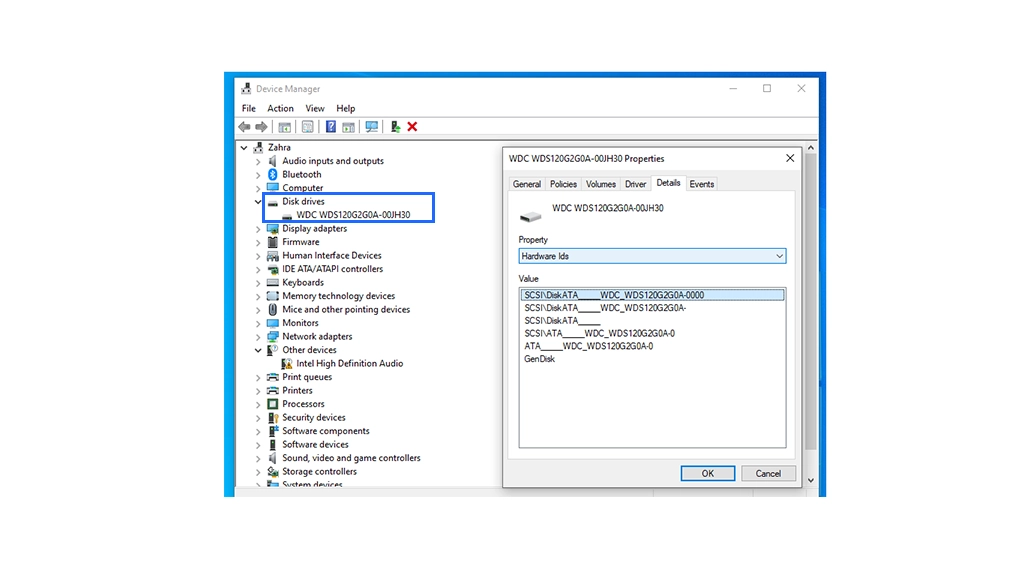Click the red X uninstall device icon
This screenshot has width=1024, height=572.
pos(412,127)
